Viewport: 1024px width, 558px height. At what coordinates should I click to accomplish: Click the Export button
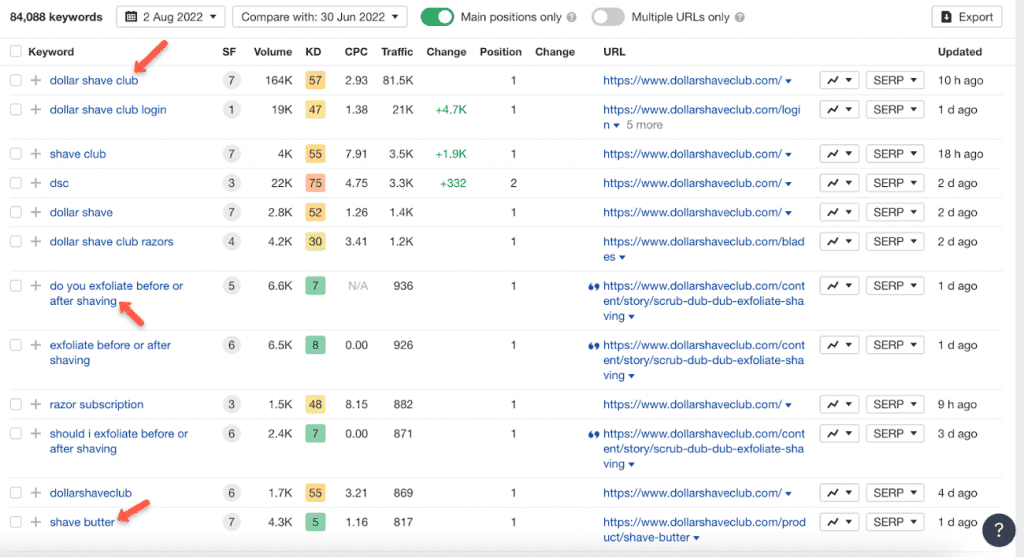coord(966,17)
